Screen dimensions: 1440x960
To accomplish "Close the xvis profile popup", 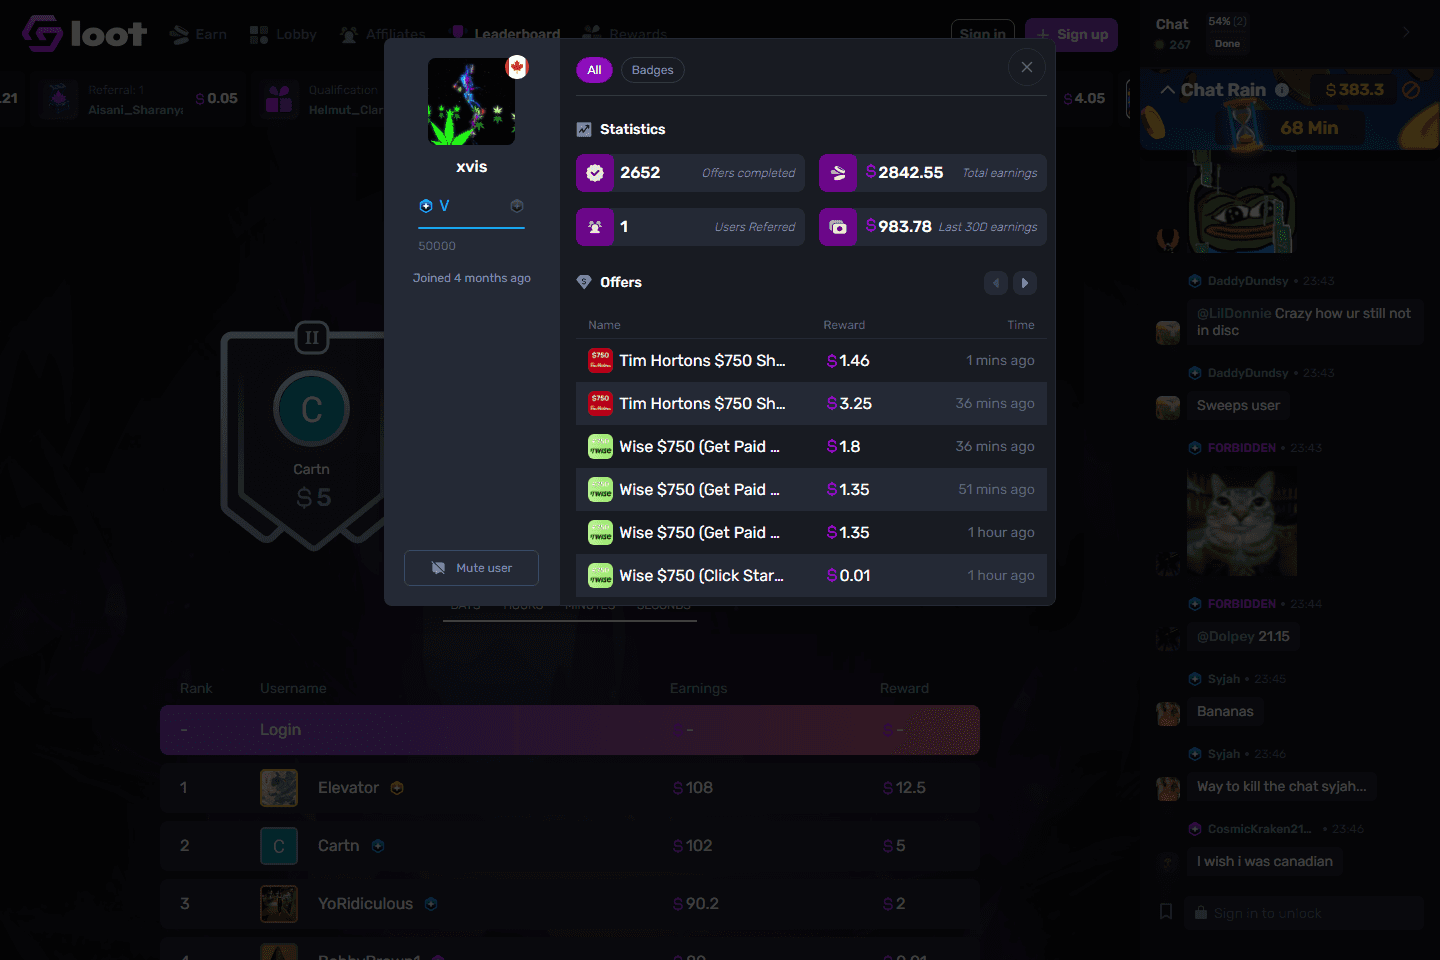I will tap(1026, 67).
